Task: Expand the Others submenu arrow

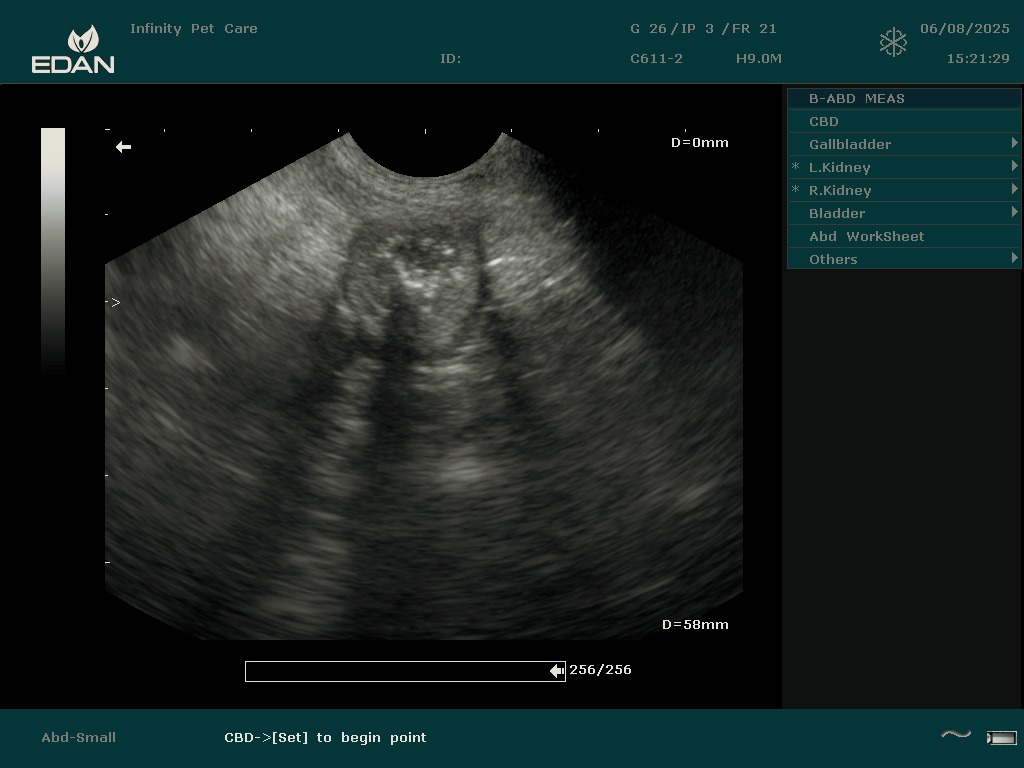Action: [1014, 259]
